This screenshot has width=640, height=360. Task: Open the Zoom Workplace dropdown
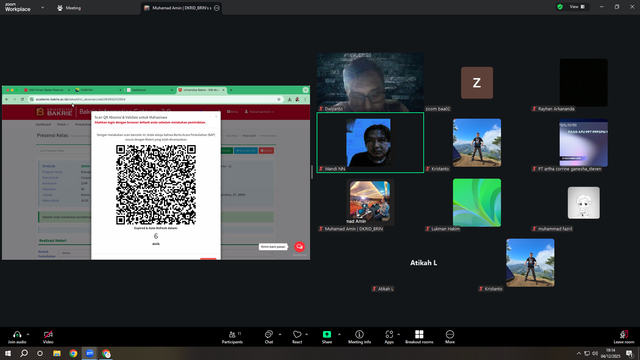coord(42,7)
